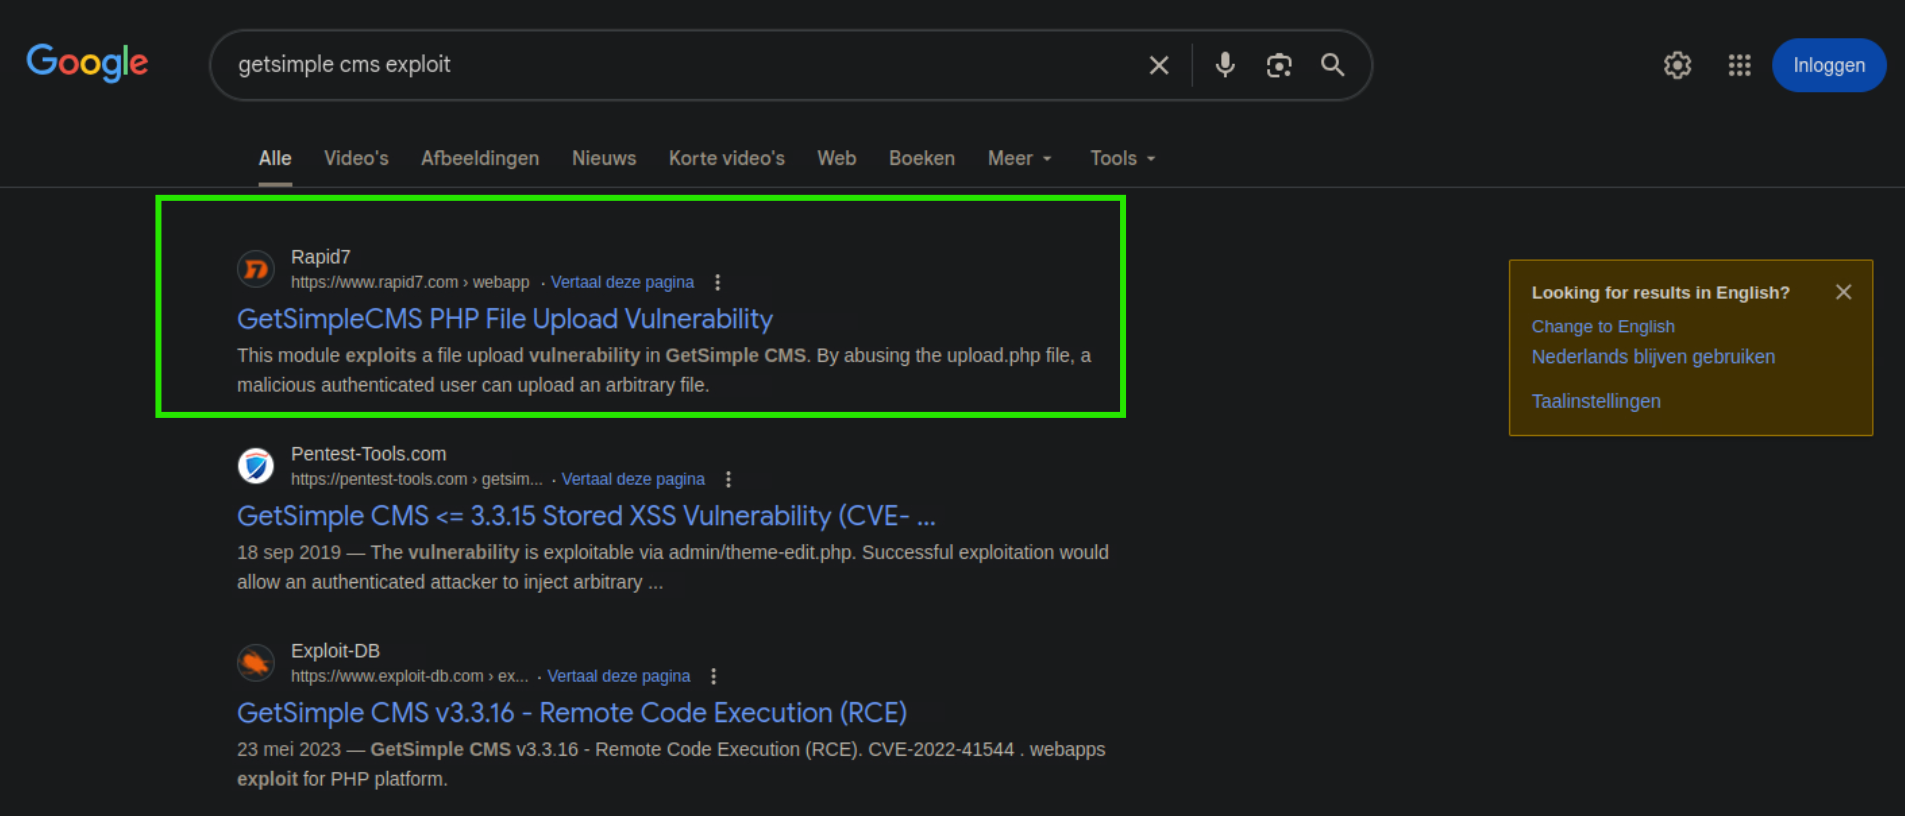
Task: Open quick settings via the gear icon
Action: click(x=1677, y=65)
